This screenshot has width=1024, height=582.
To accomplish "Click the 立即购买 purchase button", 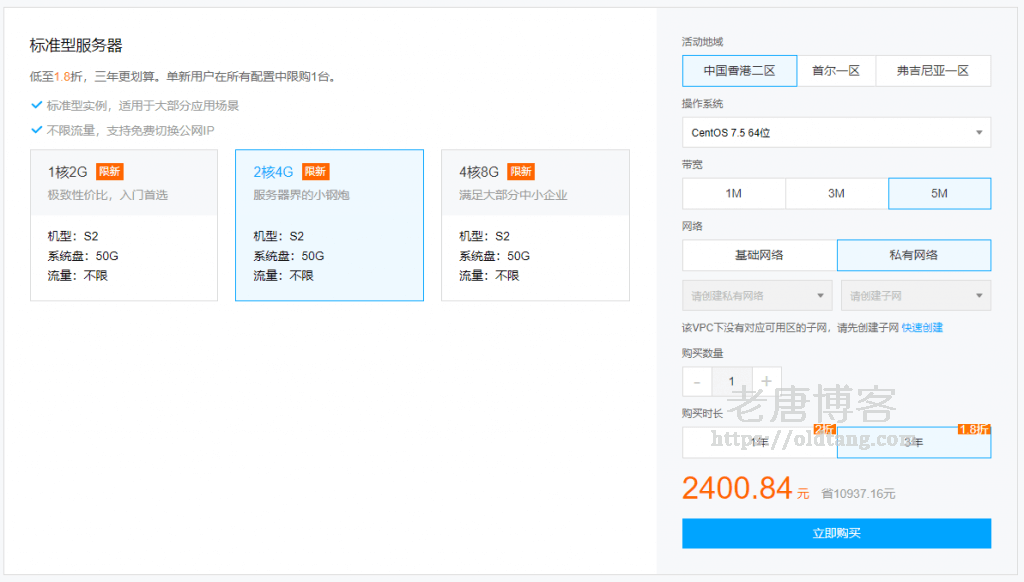I will click(836, 533).
